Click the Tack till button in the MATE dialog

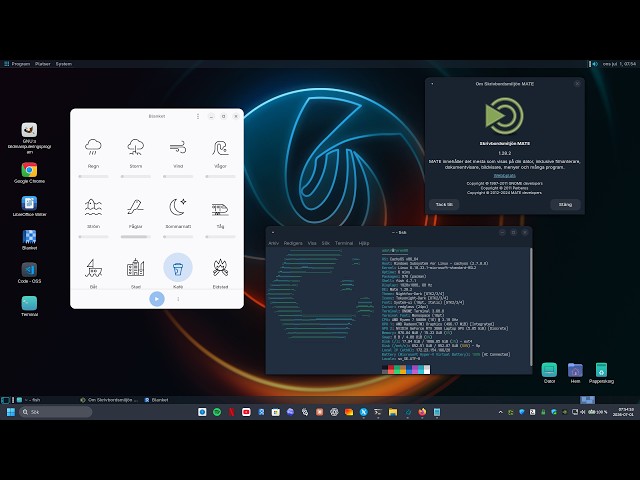click(x=444, y=204)
